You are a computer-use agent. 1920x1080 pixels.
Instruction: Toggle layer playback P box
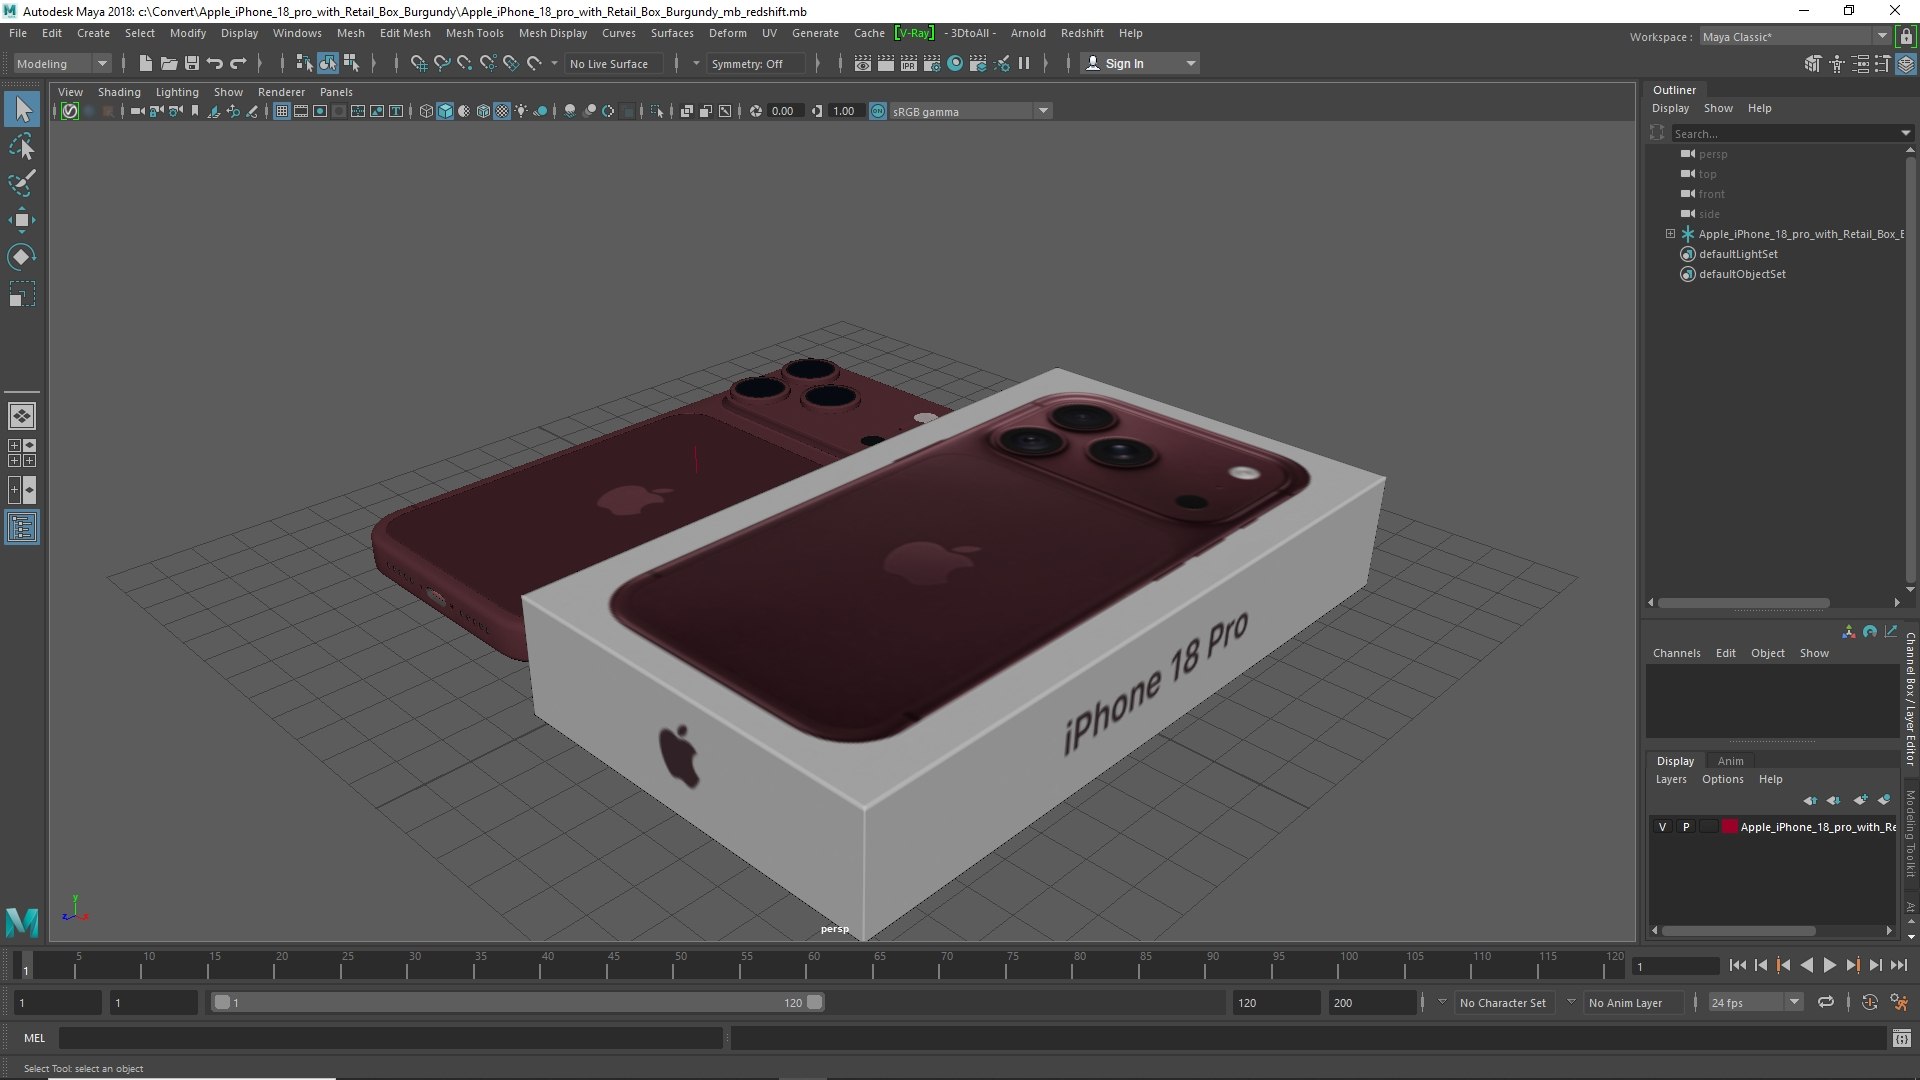1686,827
